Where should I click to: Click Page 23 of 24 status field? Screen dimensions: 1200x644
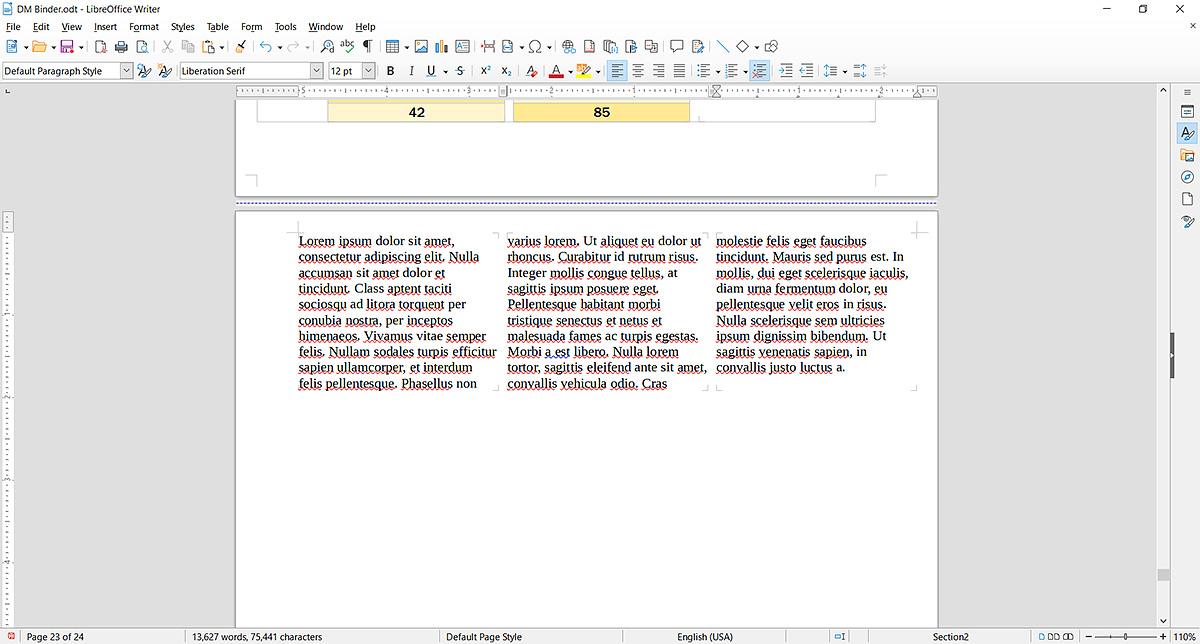click(x=55, y=636)
